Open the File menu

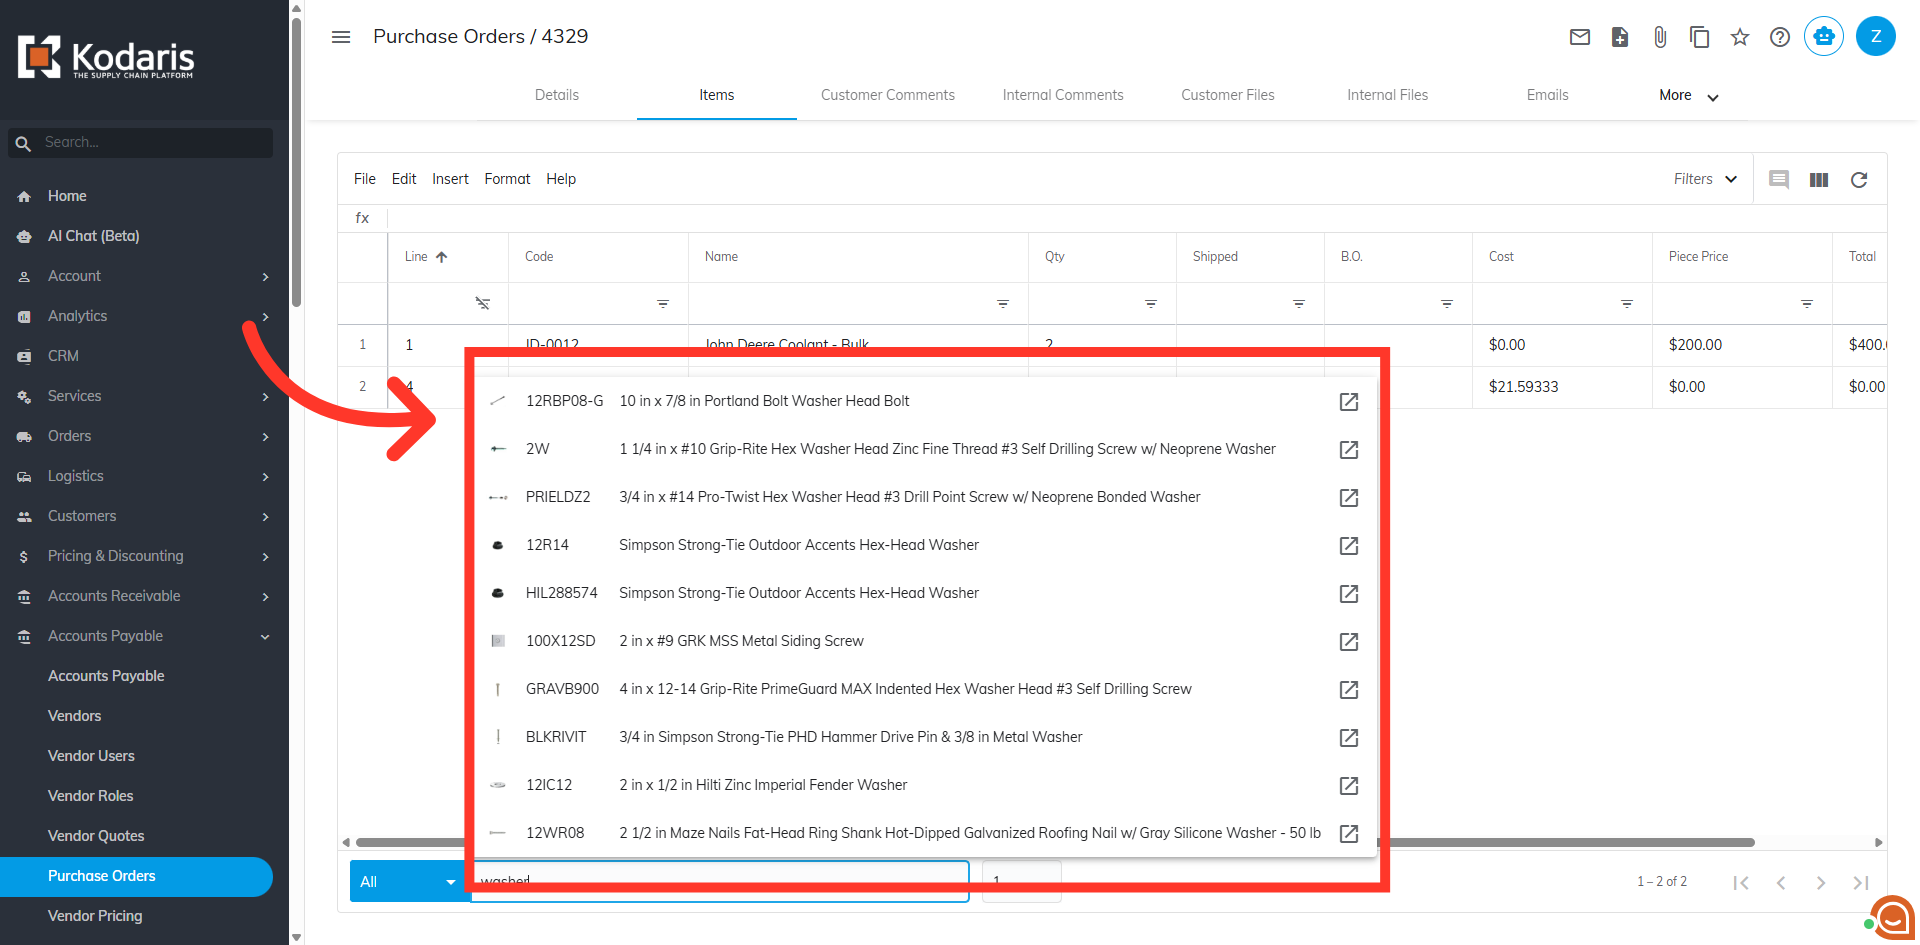(365, 179)
